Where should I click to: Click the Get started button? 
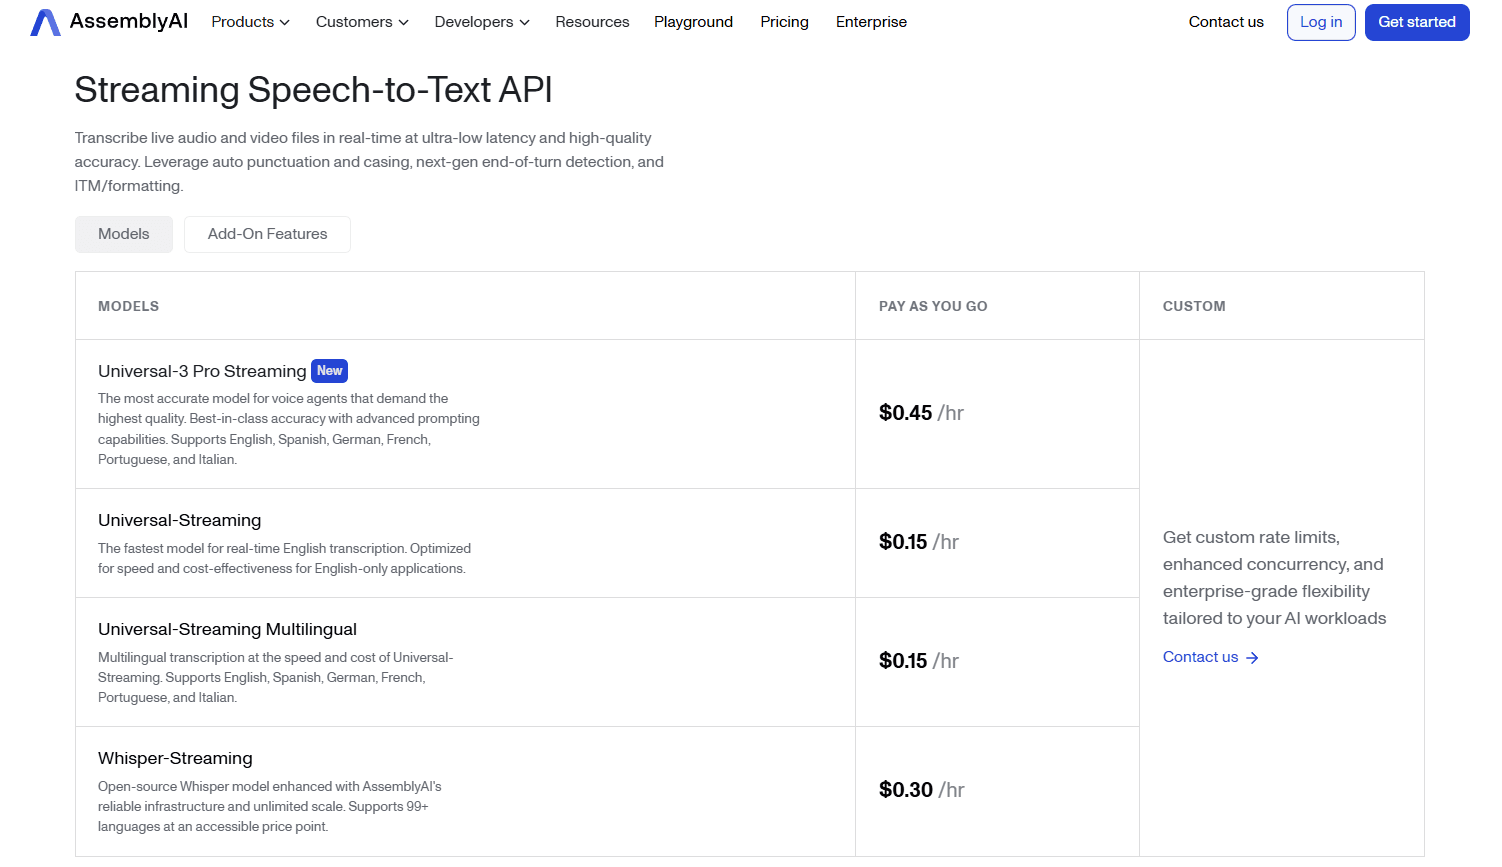1417,22
